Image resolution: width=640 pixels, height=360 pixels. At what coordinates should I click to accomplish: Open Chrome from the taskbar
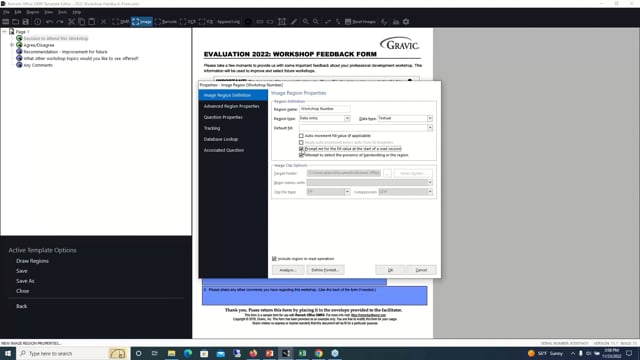(318, 353)
